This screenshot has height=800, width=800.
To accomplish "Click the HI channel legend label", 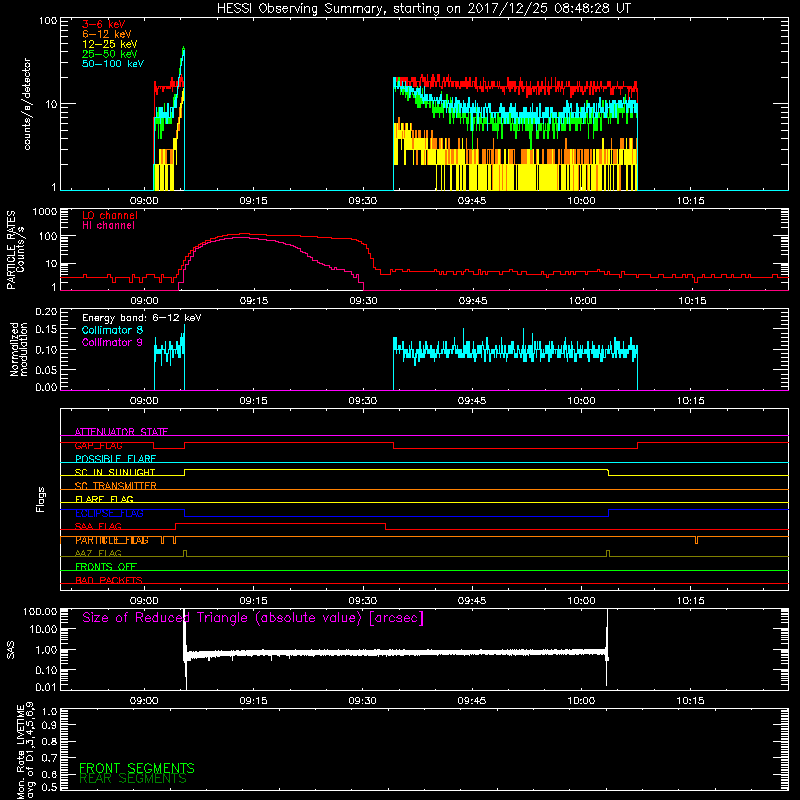I will point(108,226).
